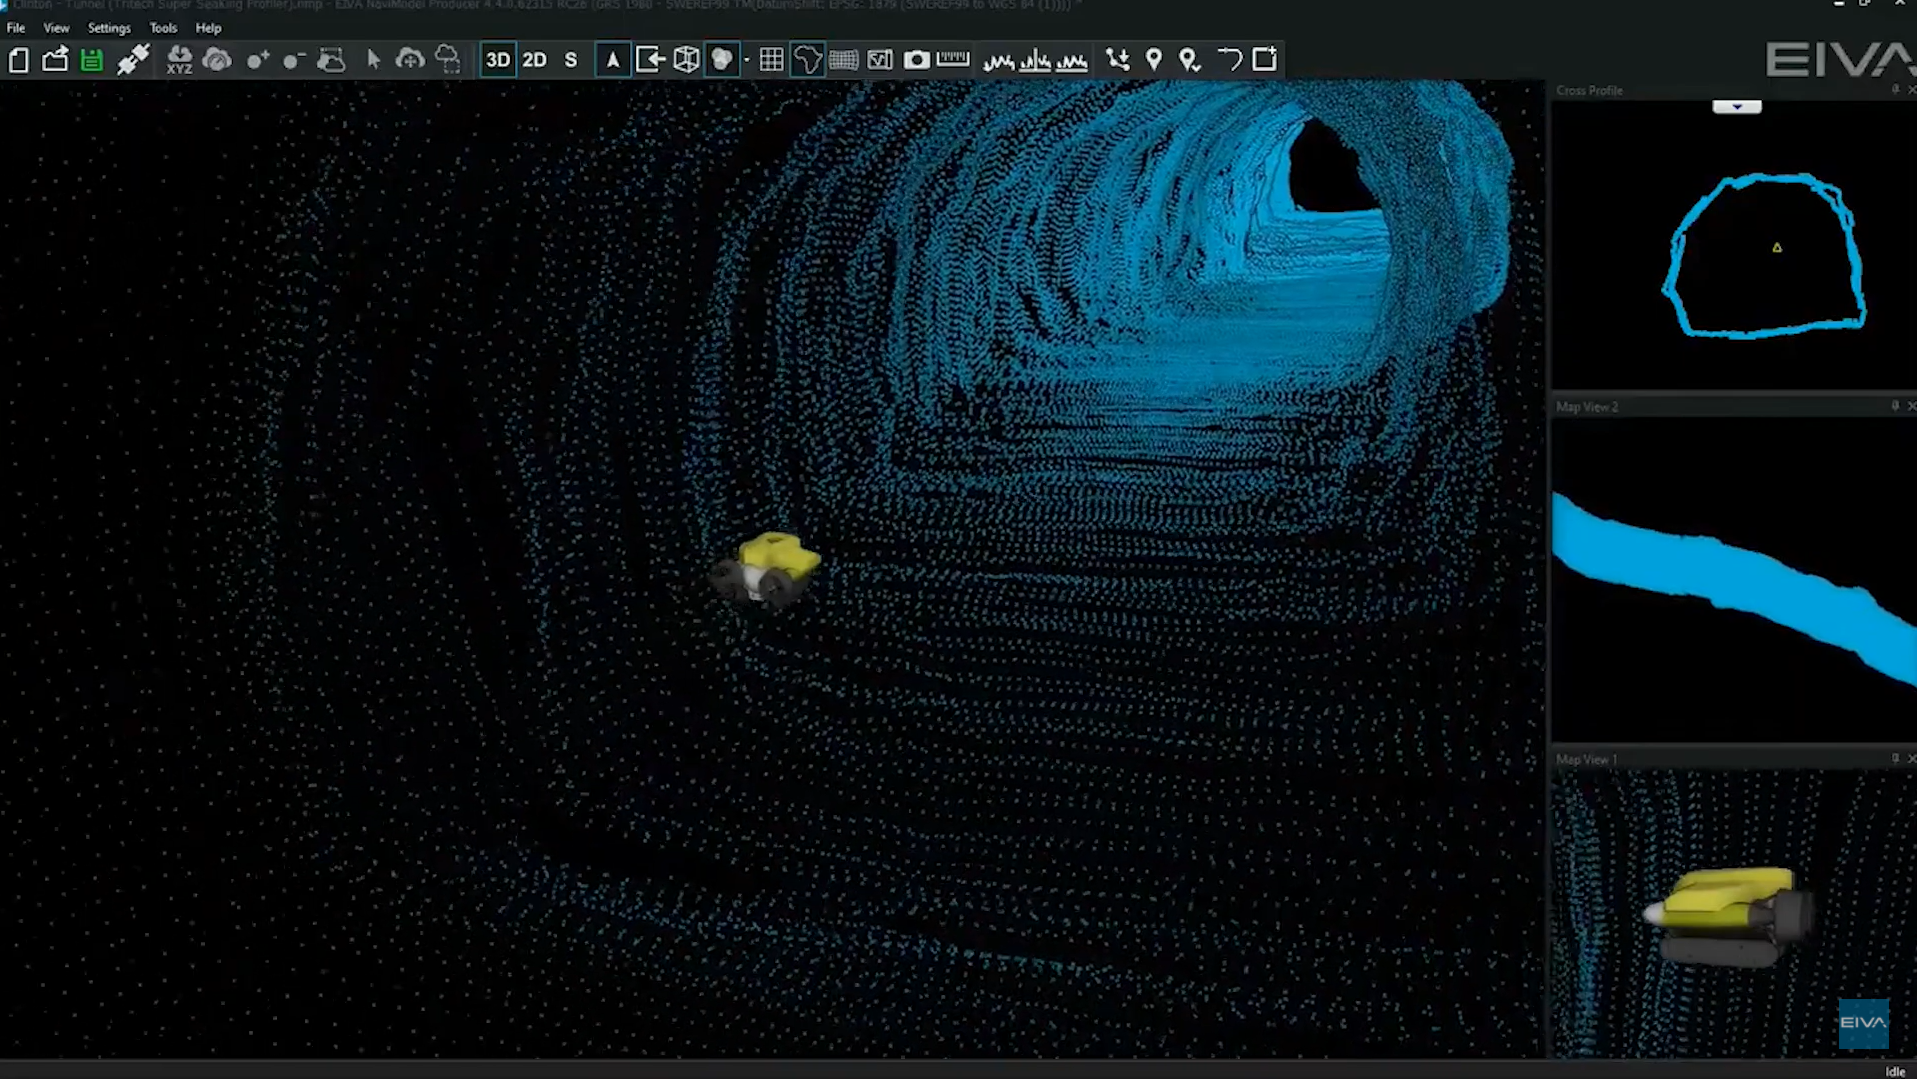This screenshot has height=1079, width=1919.
Task: Open the View menu
Action: [x=56, y=28]
